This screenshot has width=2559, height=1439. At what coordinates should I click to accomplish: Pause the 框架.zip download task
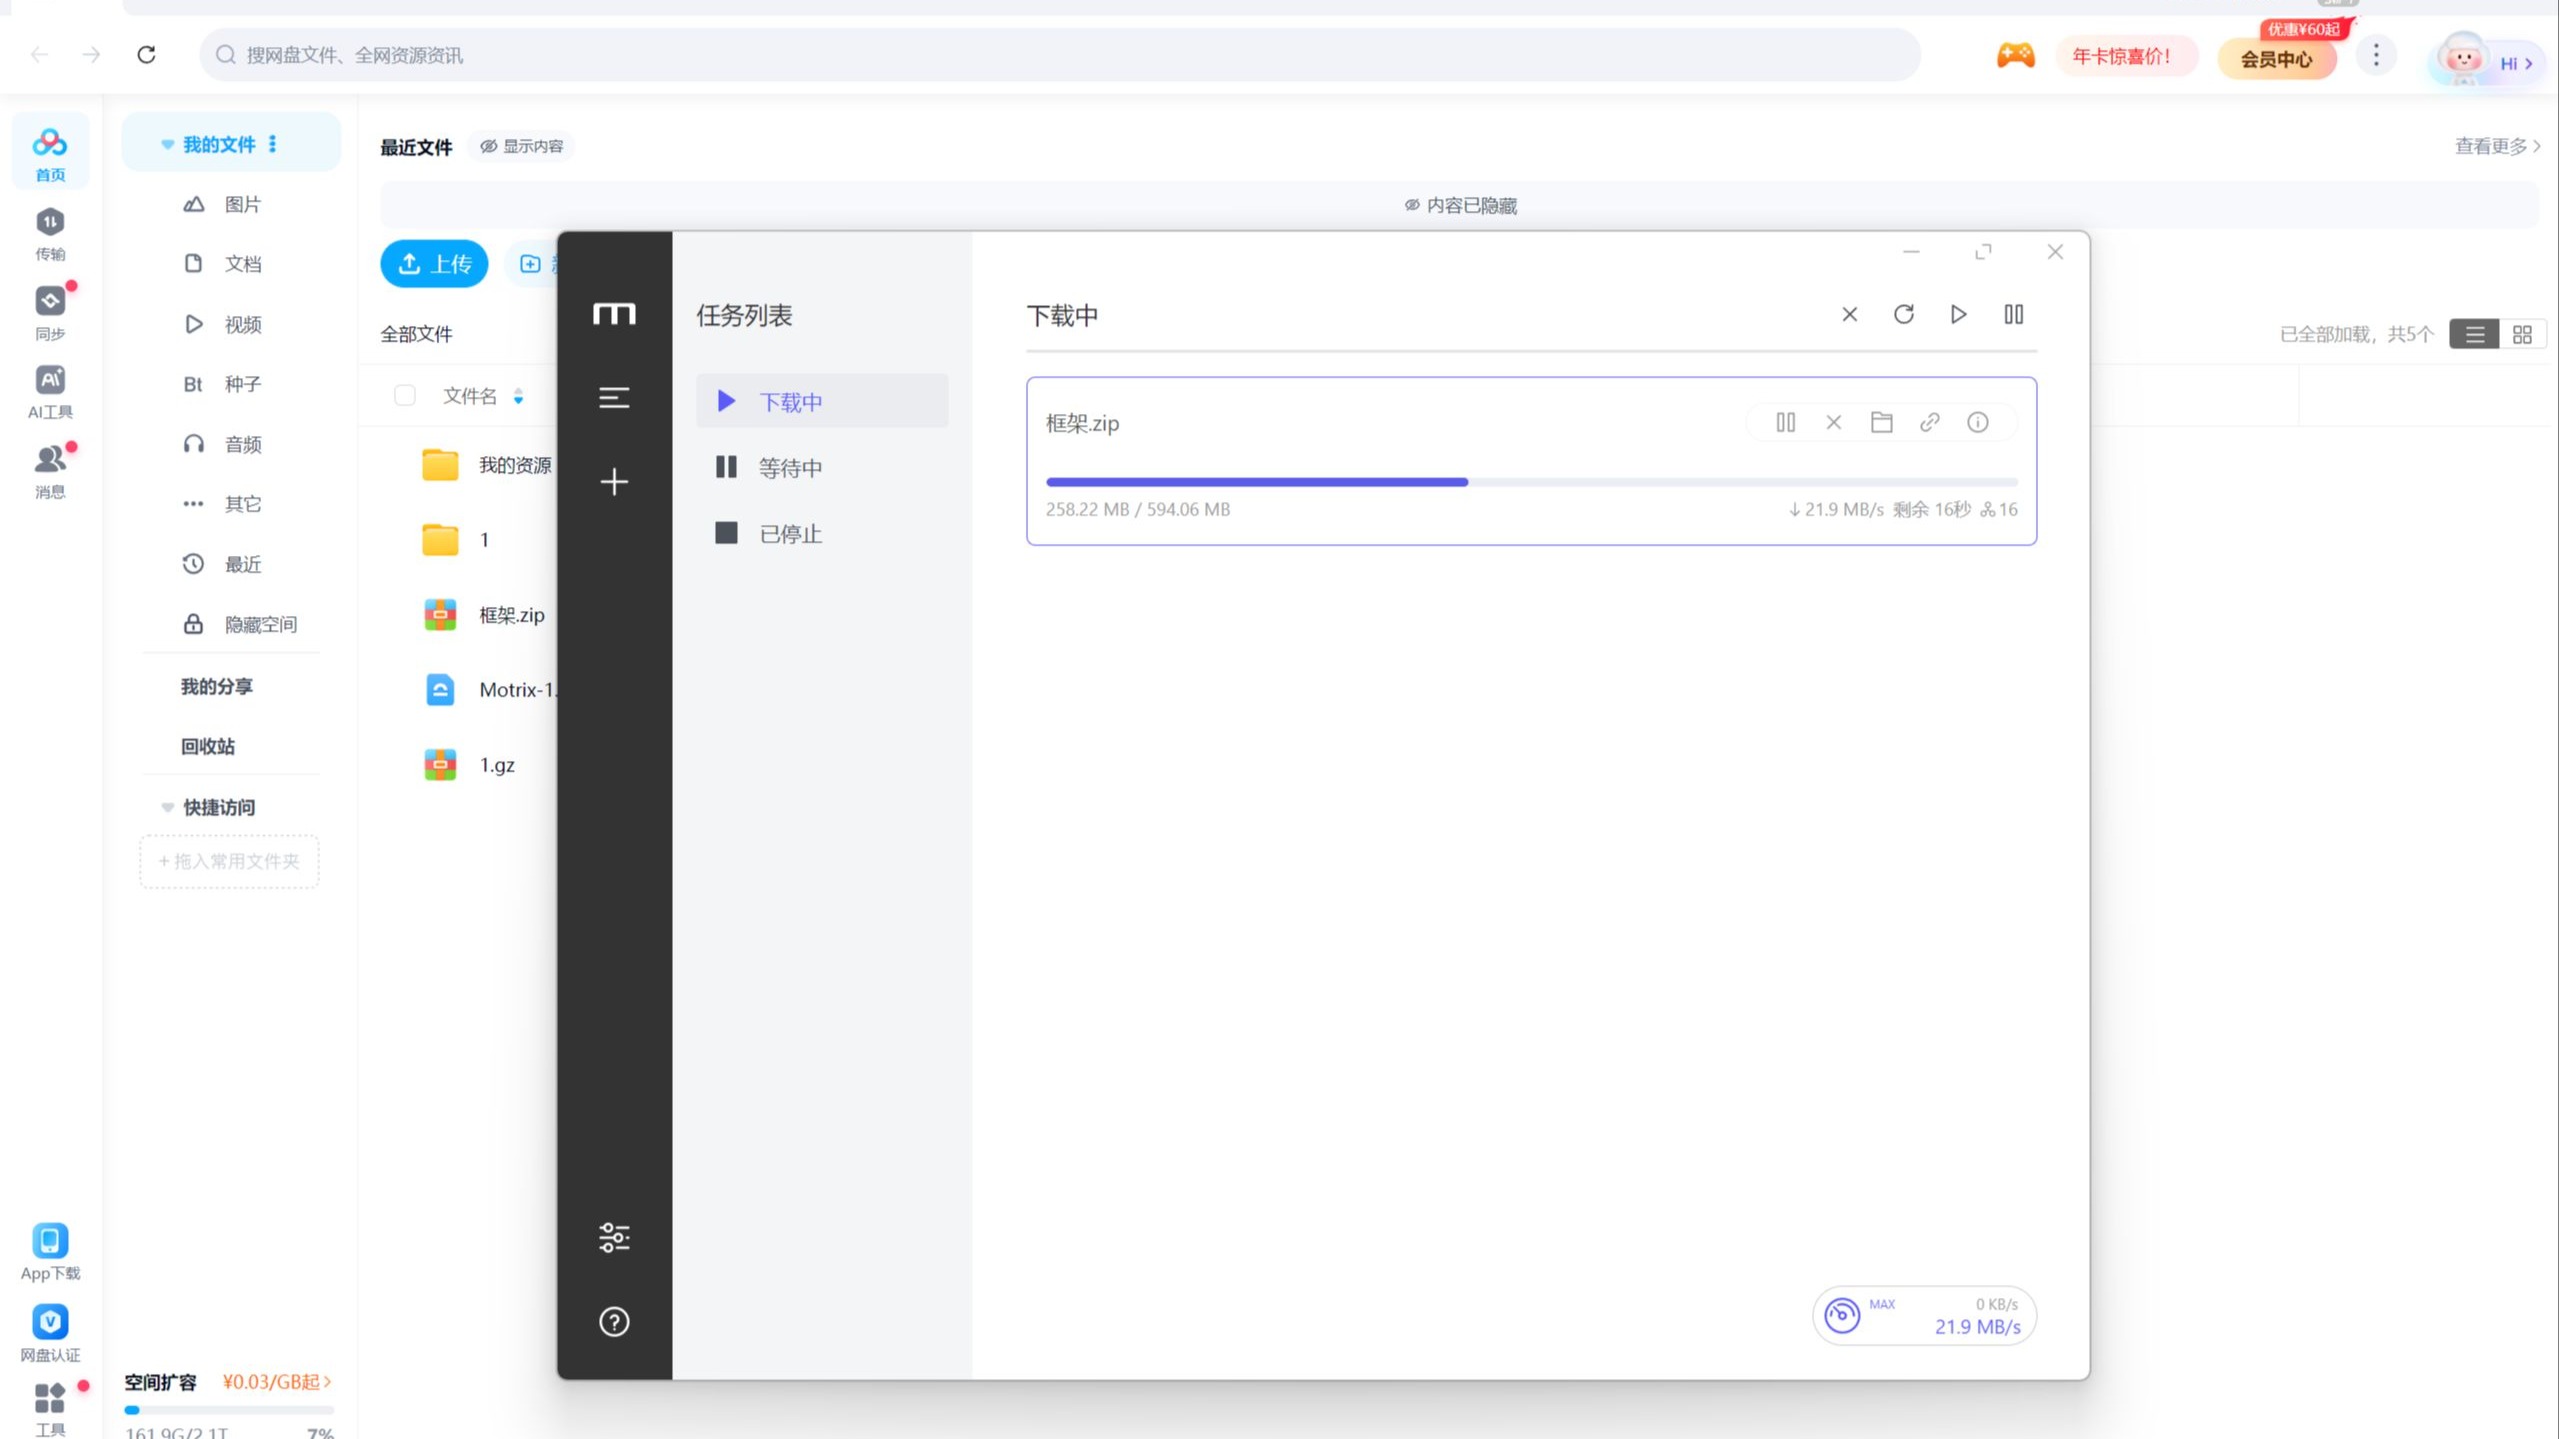point(1785,422)
